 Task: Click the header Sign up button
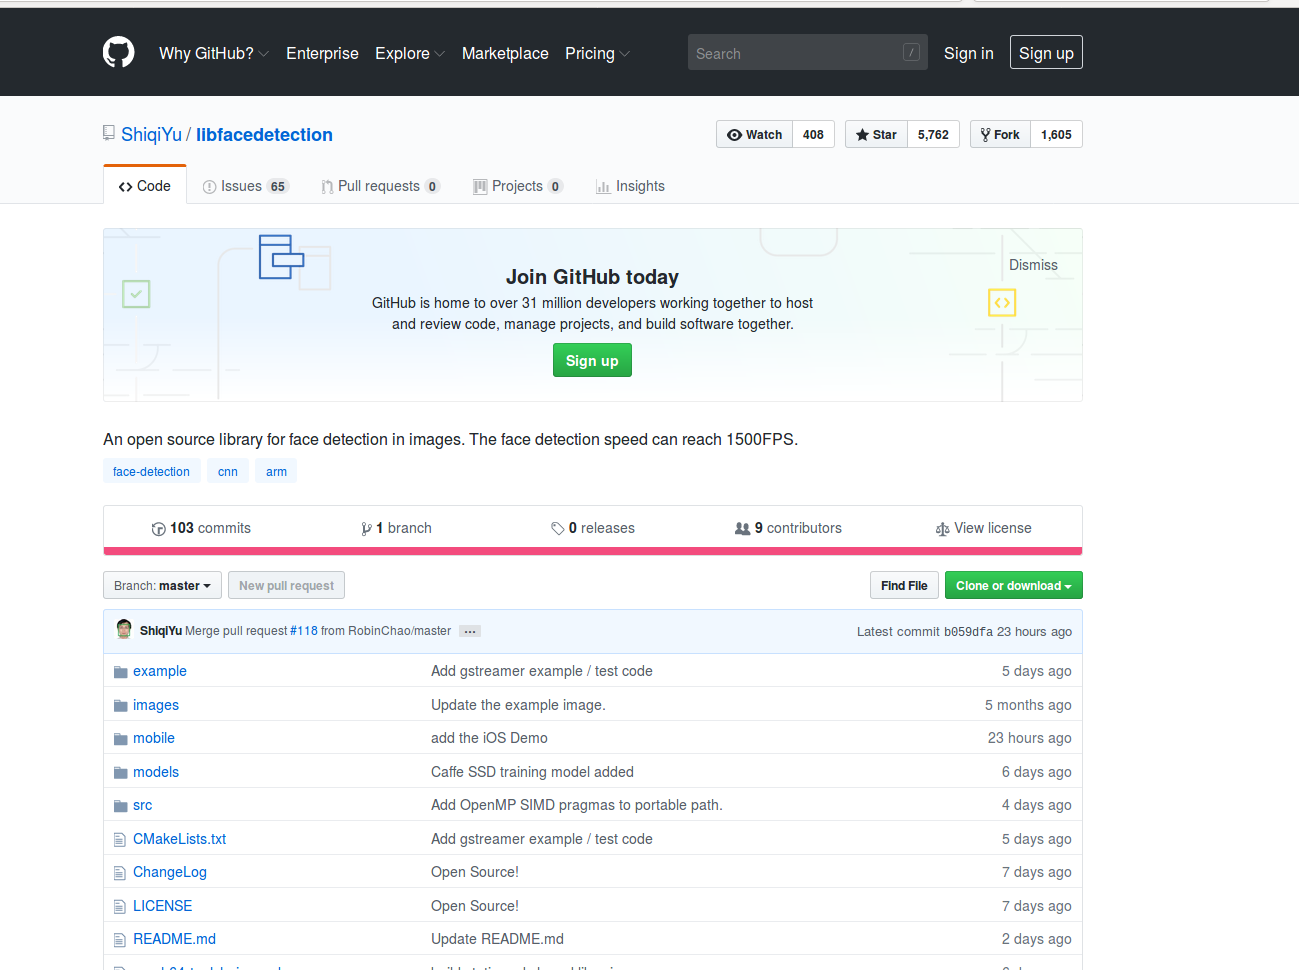[1046, 53]
